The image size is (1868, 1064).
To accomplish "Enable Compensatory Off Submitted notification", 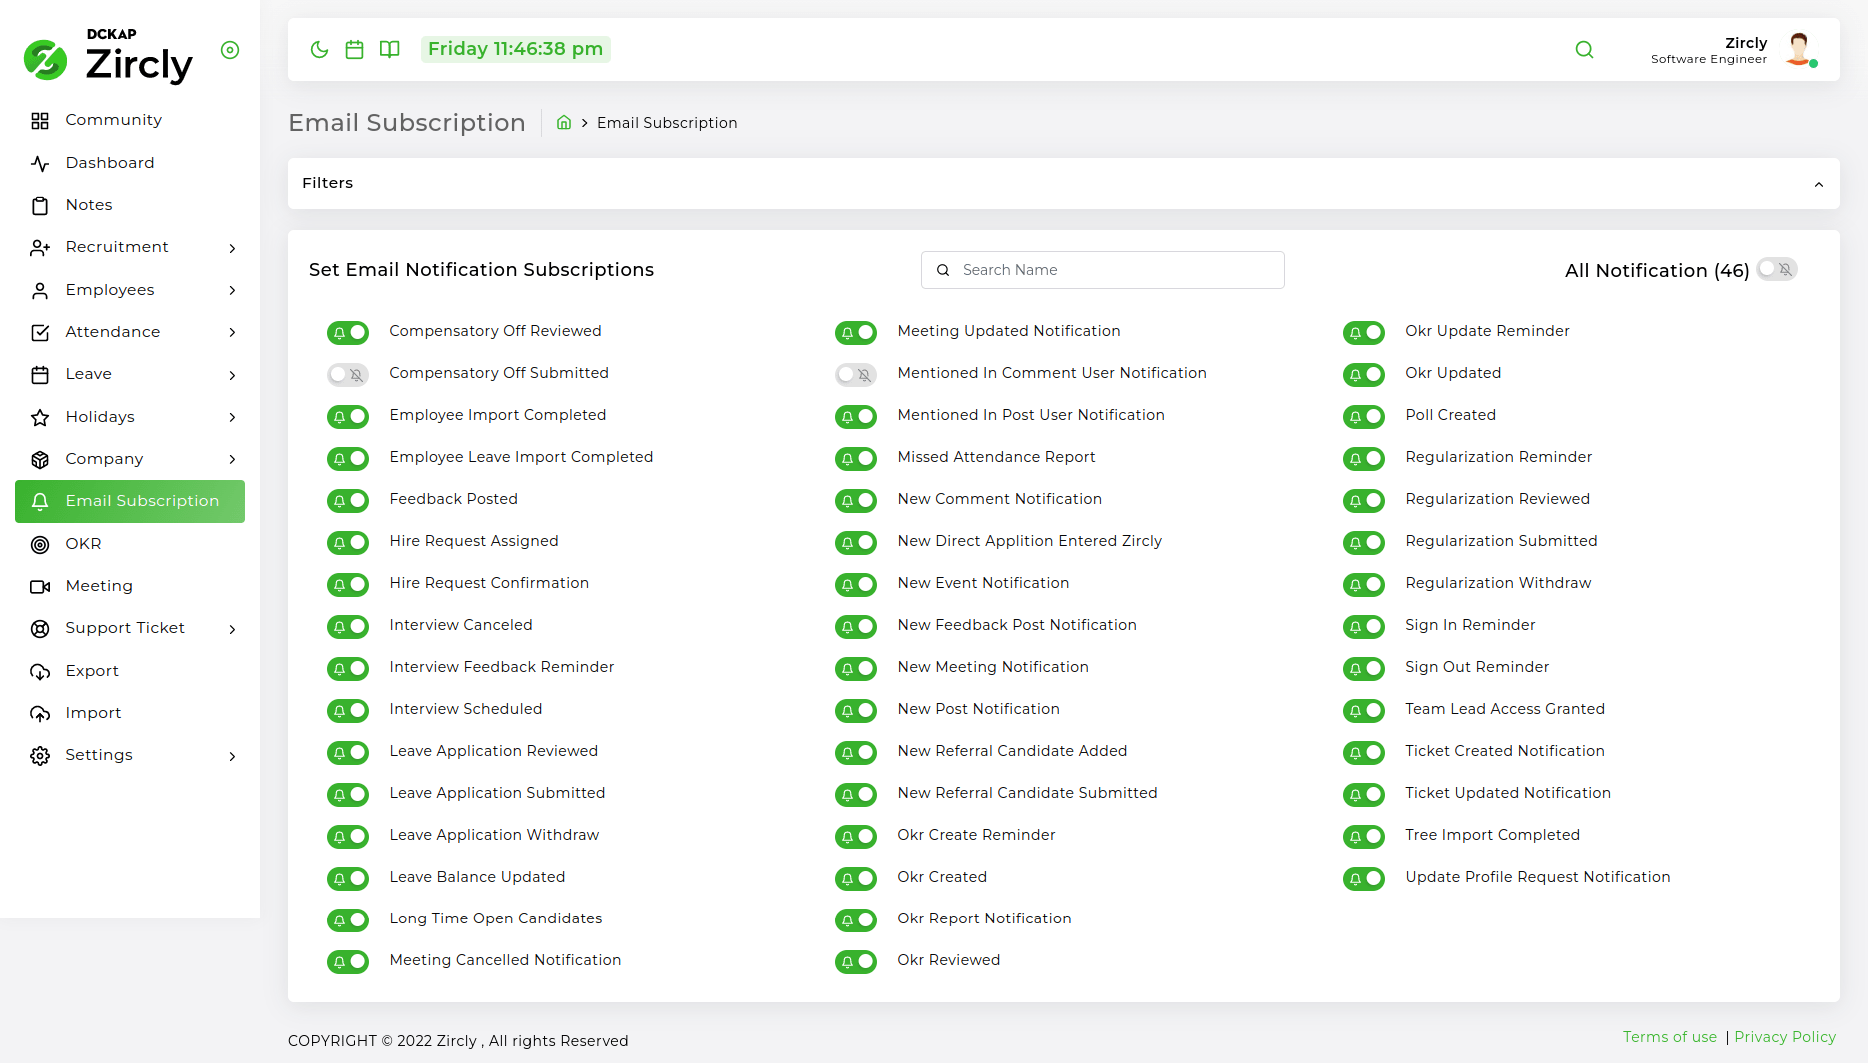I will (x=348, y=374).
